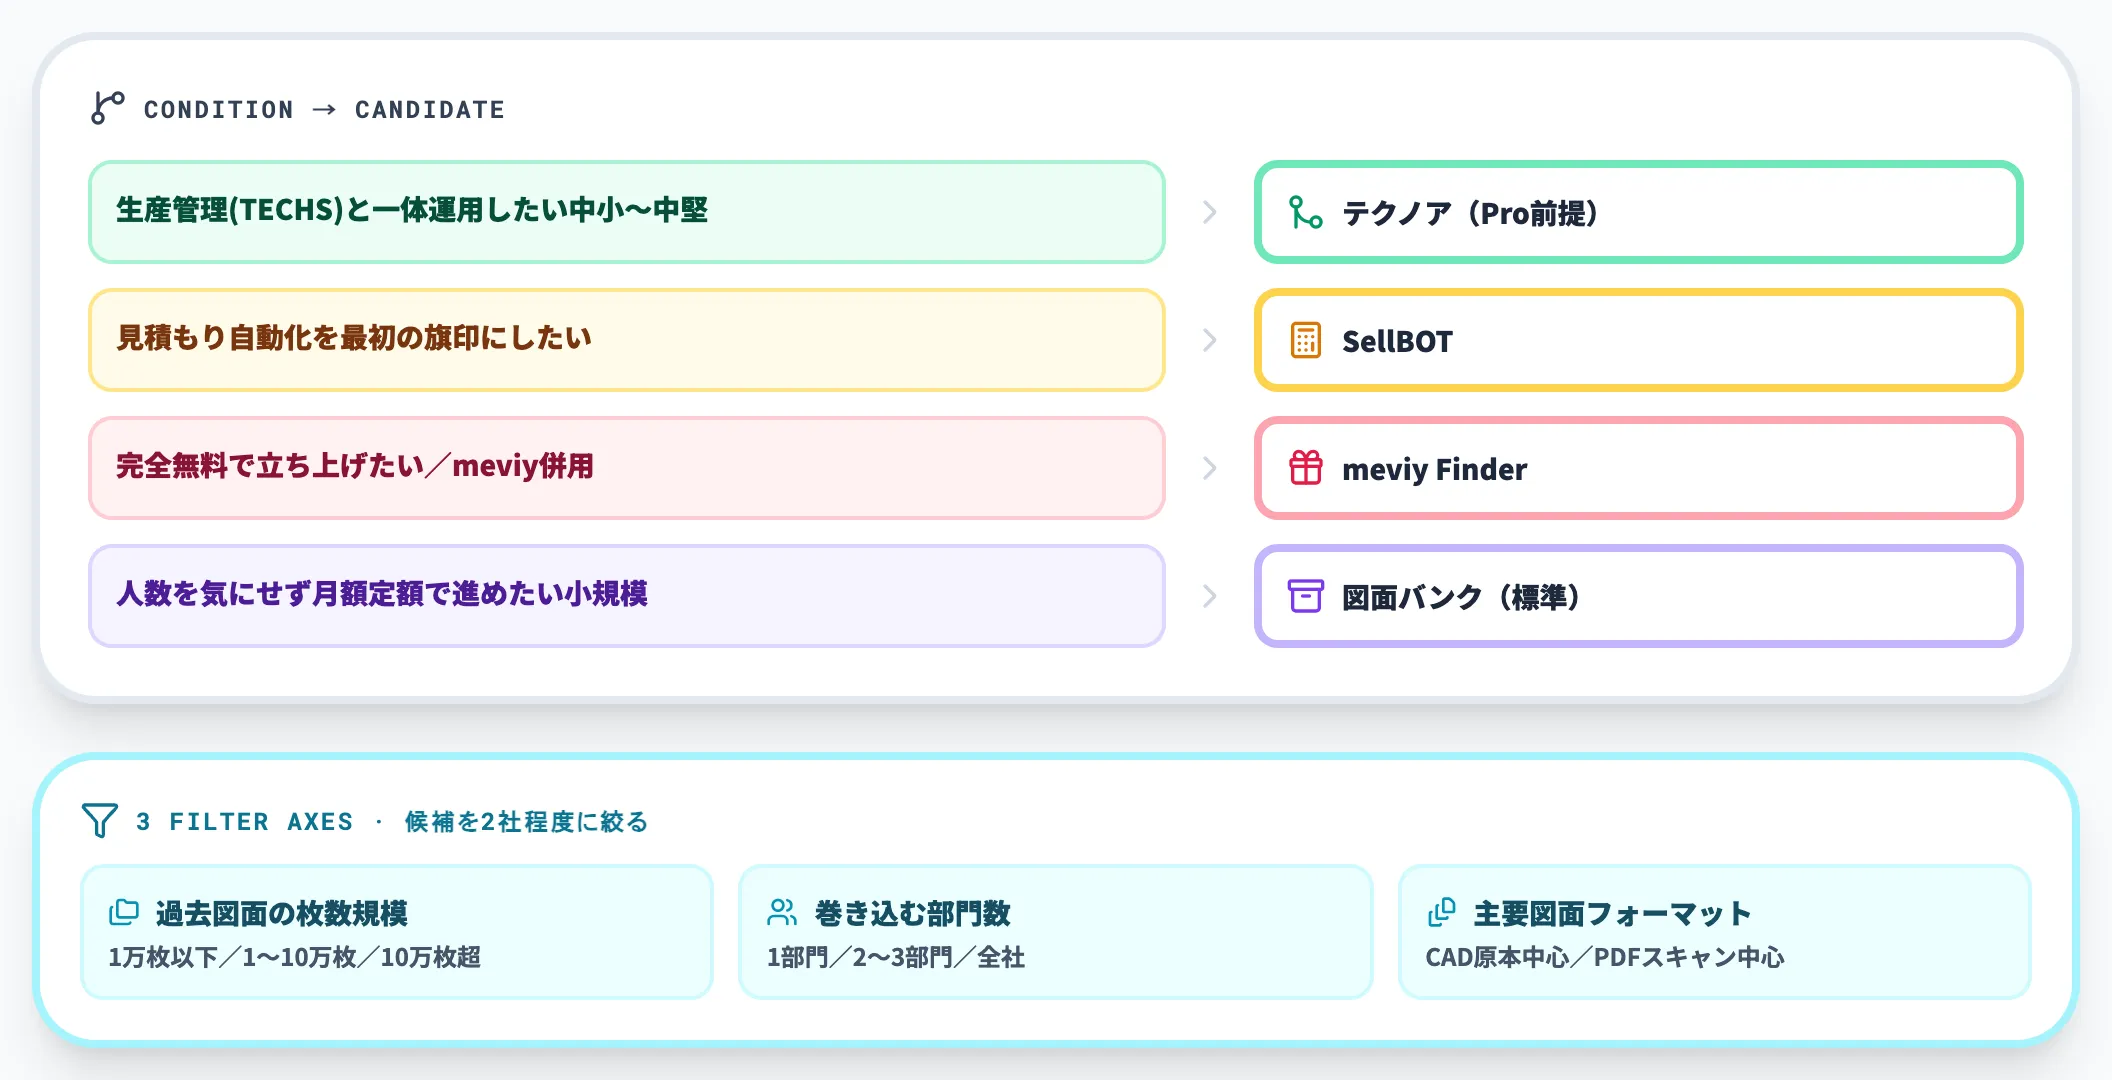Screen dimensions: 2112x1080
Task: Click the chevron arrow after 見積もり自動化 condition
Action: (1210, 340)
